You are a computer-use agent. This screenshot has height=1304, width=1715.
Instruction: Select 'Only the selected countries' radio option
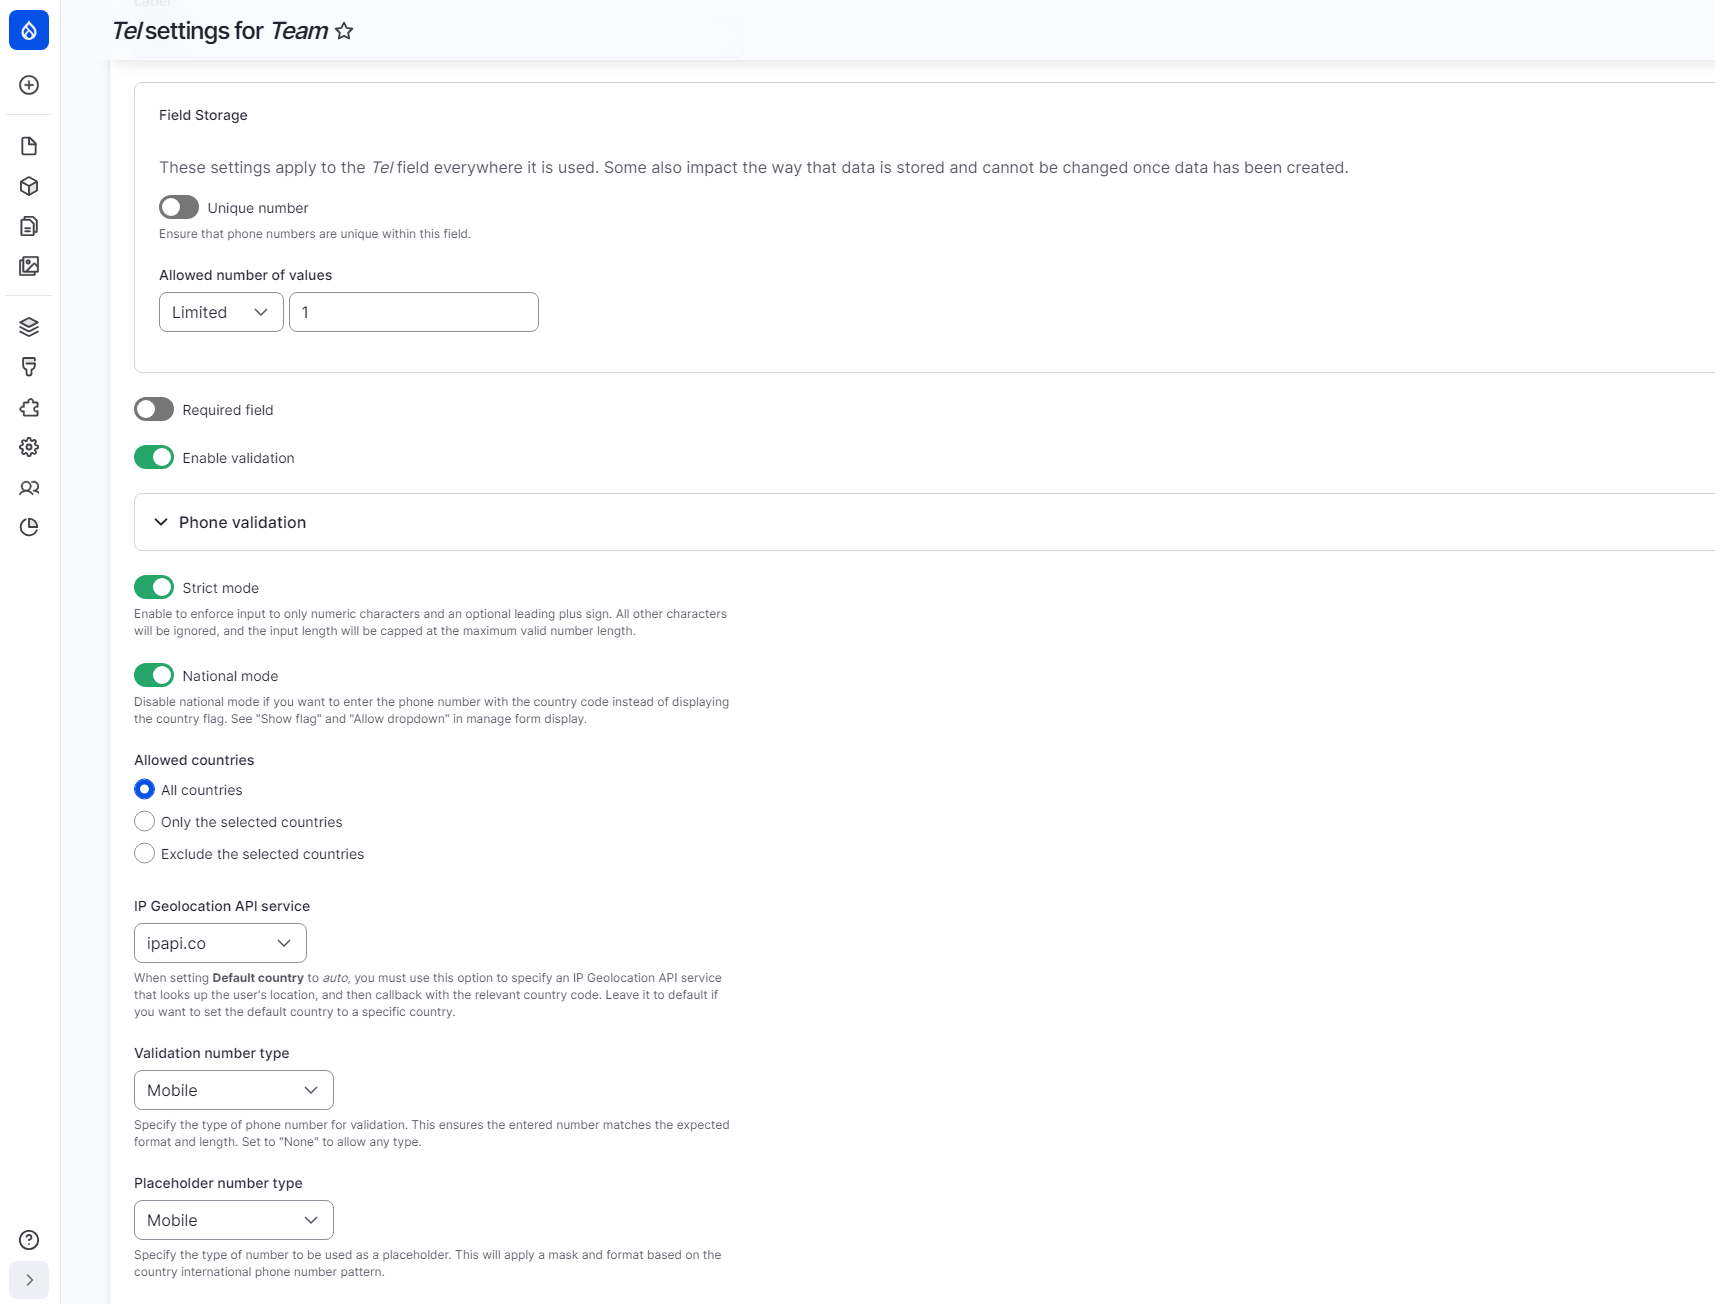tap(145, 822)
